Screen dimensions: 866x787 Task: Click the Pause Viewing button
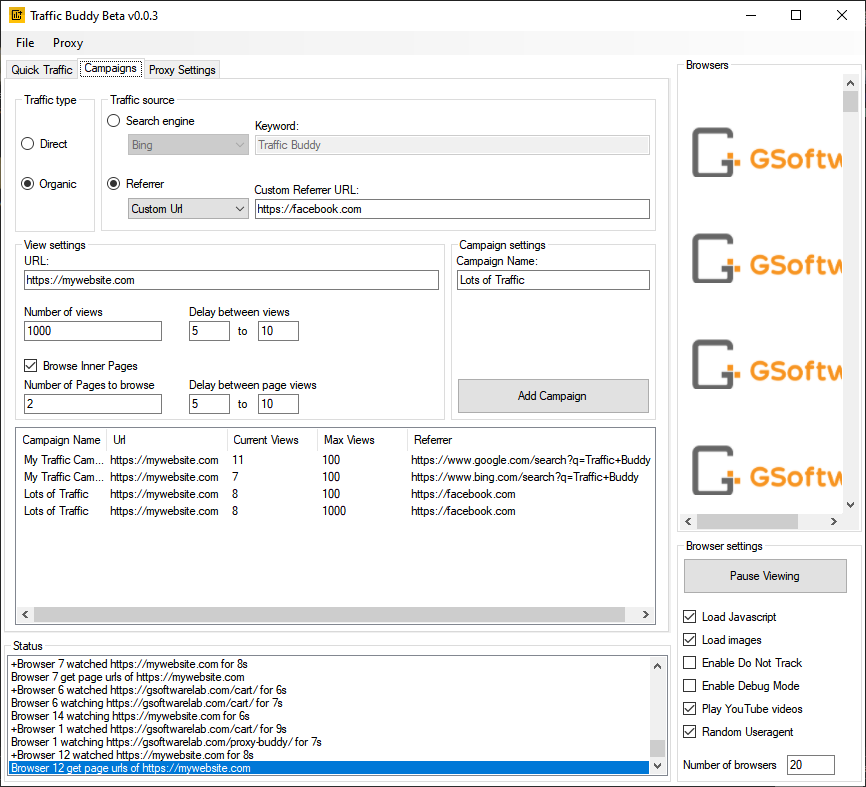coord(763,576)
